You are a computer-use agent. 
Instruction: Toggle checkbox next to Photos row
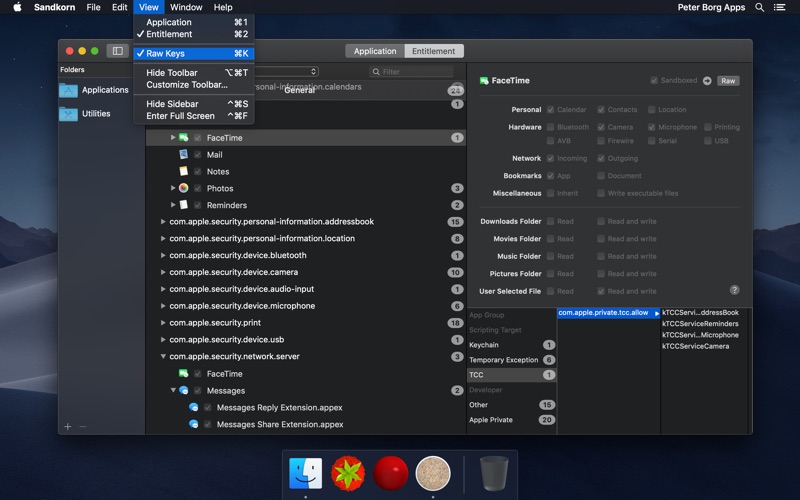pyautogui.click(x=197, y=188)
